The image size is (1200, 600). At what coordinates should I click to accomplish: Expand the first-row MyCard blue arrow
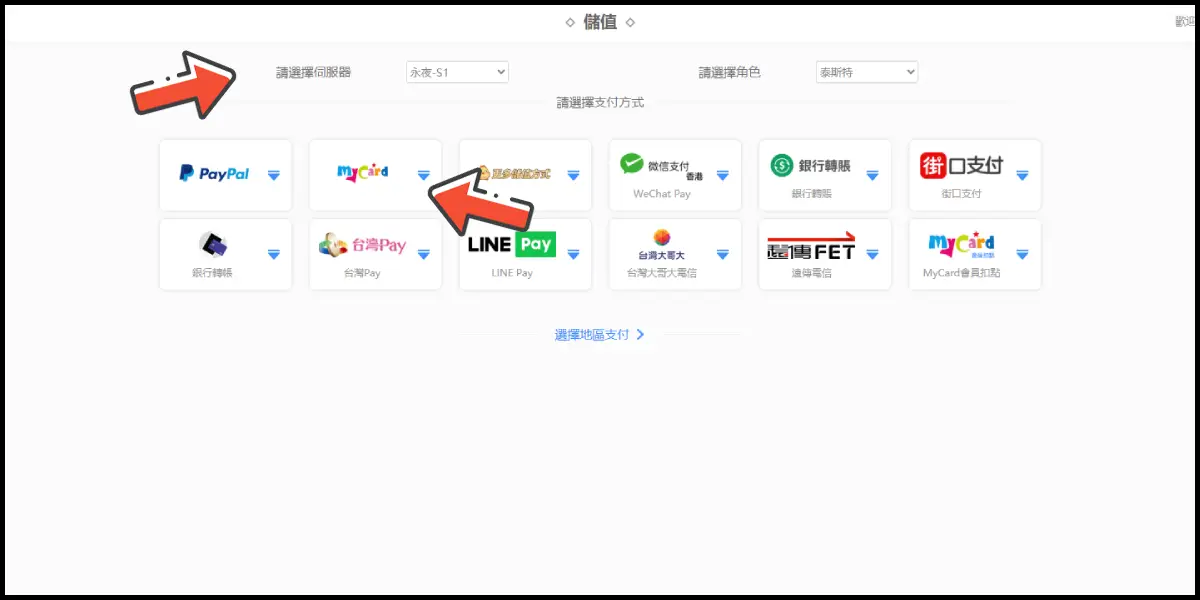423,175
